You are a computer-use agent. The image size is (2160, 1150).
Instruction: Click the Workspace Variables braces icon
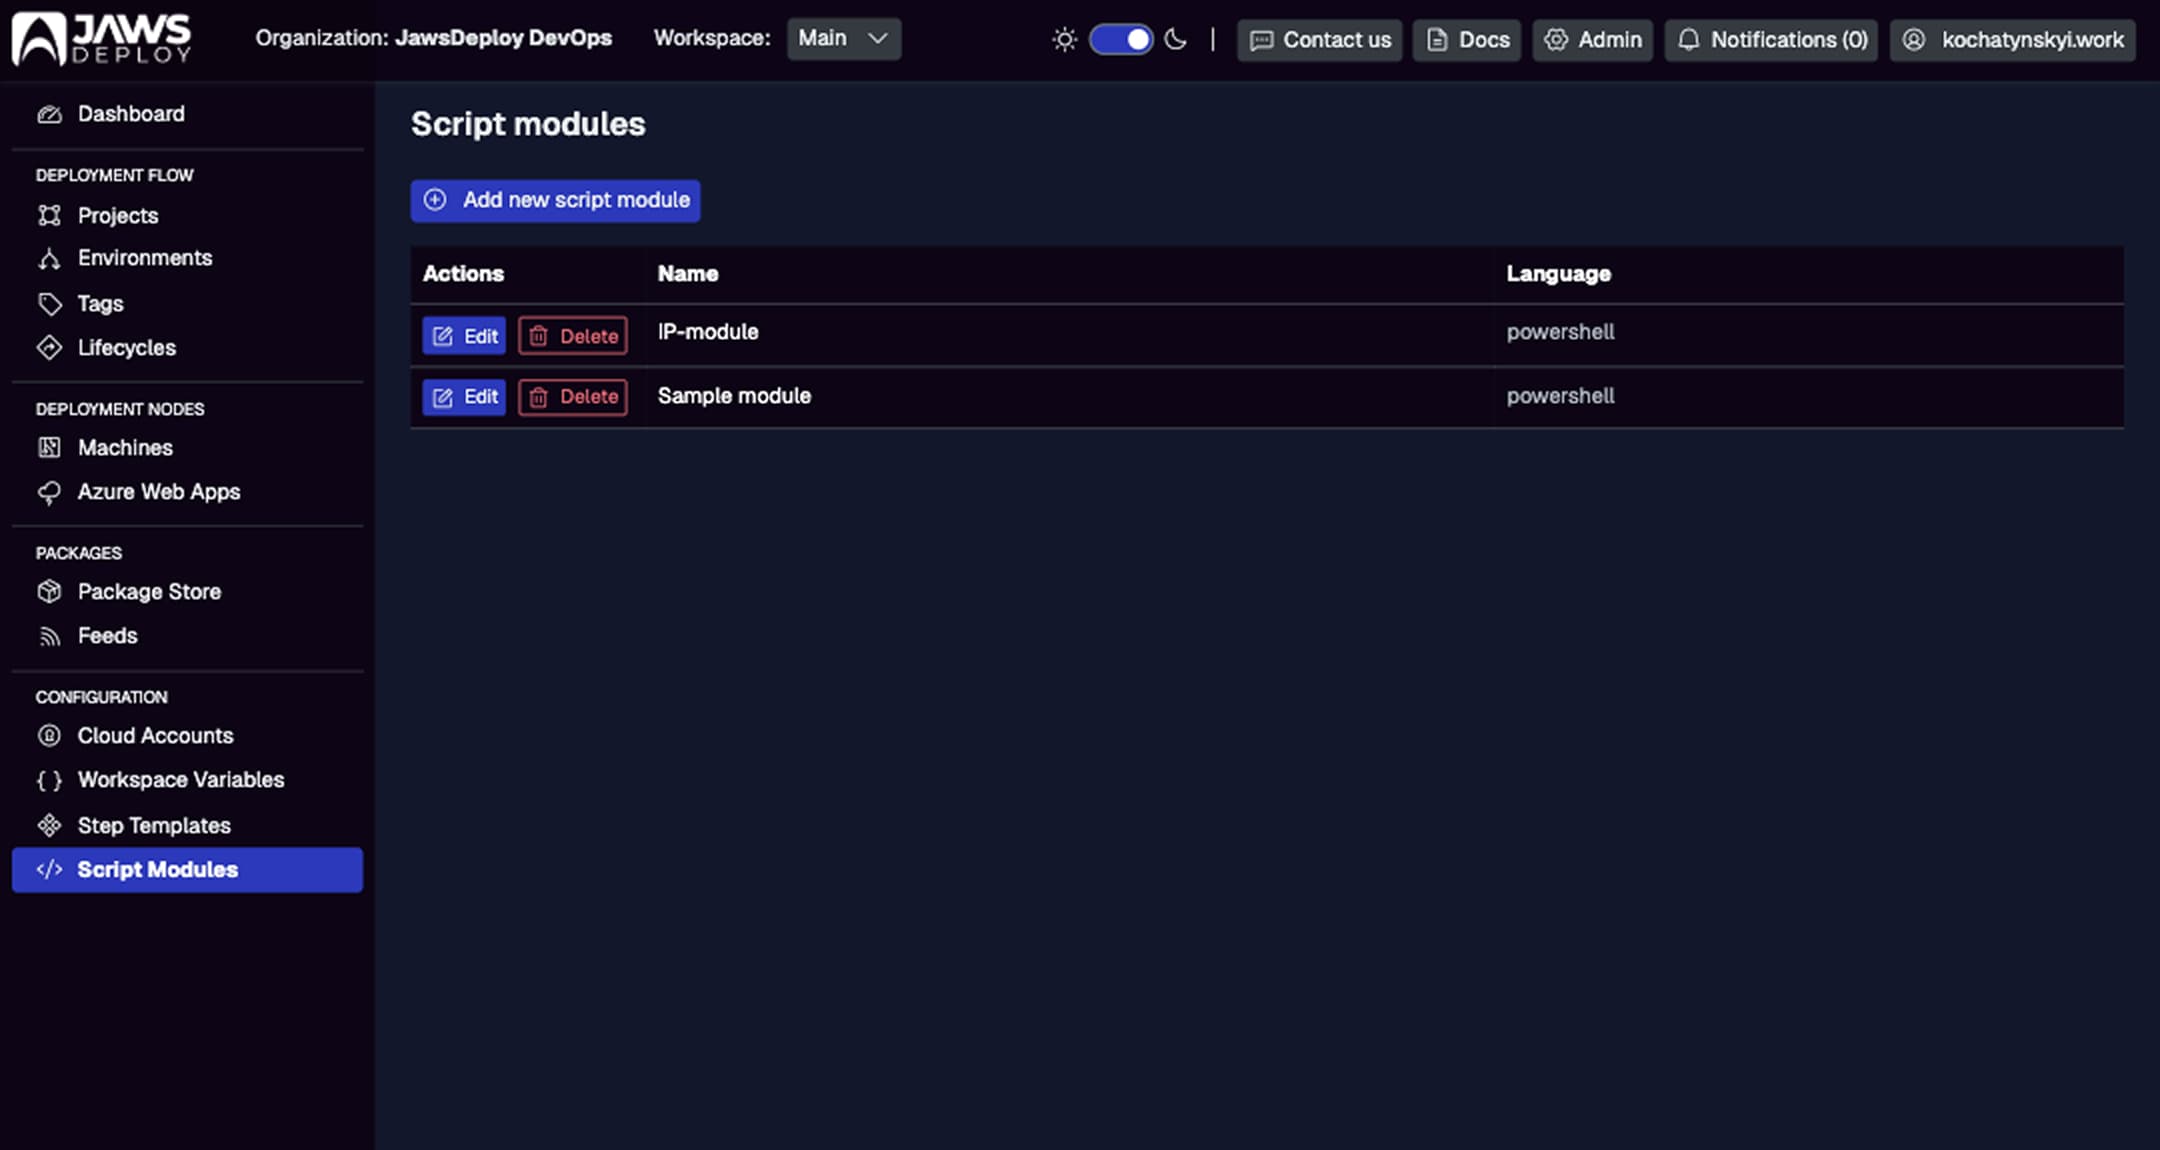(48, 780)
